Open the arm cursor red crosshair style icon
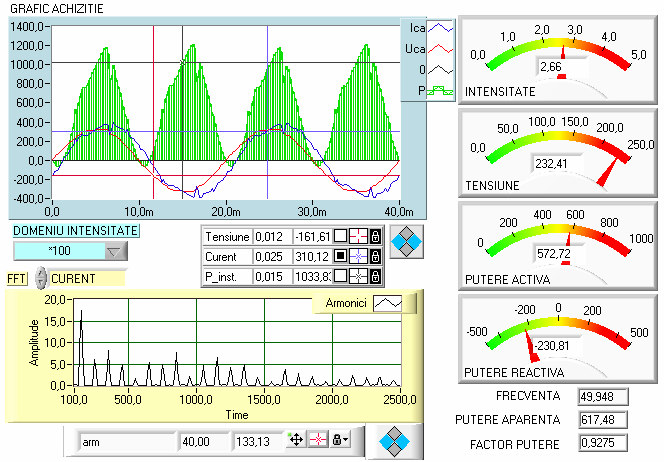The width and height of the screenshot is (664, 462). coord(318,440)
